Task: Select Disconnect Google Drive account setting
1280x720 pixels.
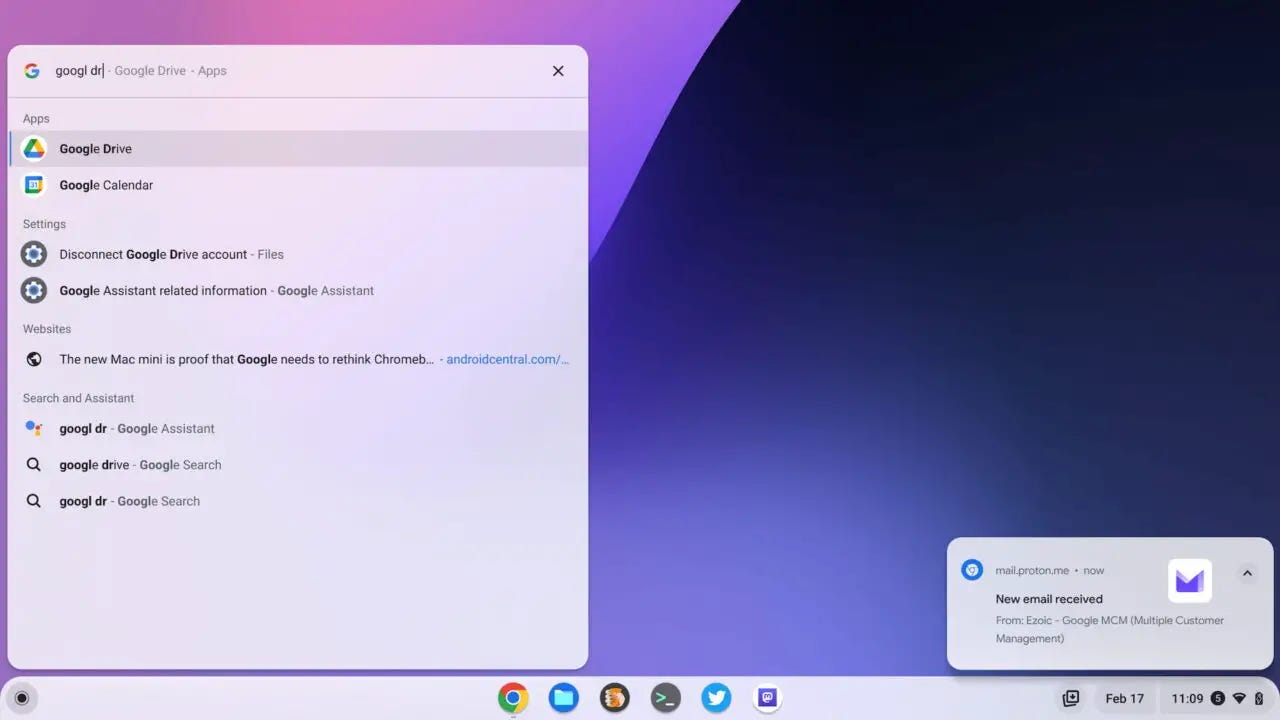Action: pos(298,254)
